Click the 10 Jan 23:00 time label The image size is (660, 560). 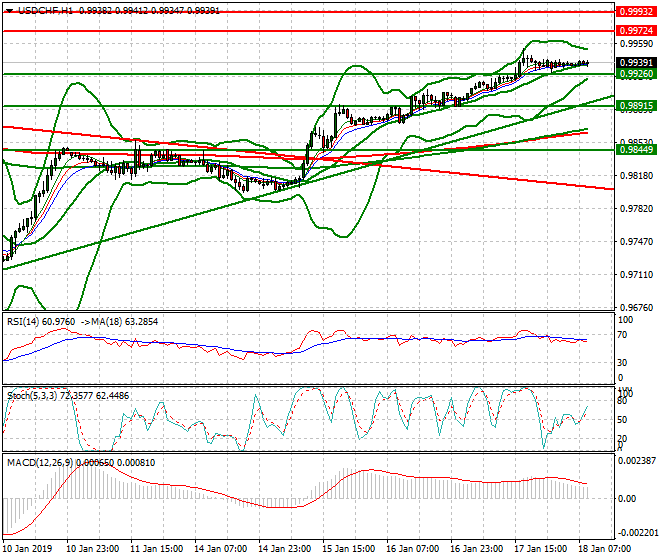[x=93, y=549]
